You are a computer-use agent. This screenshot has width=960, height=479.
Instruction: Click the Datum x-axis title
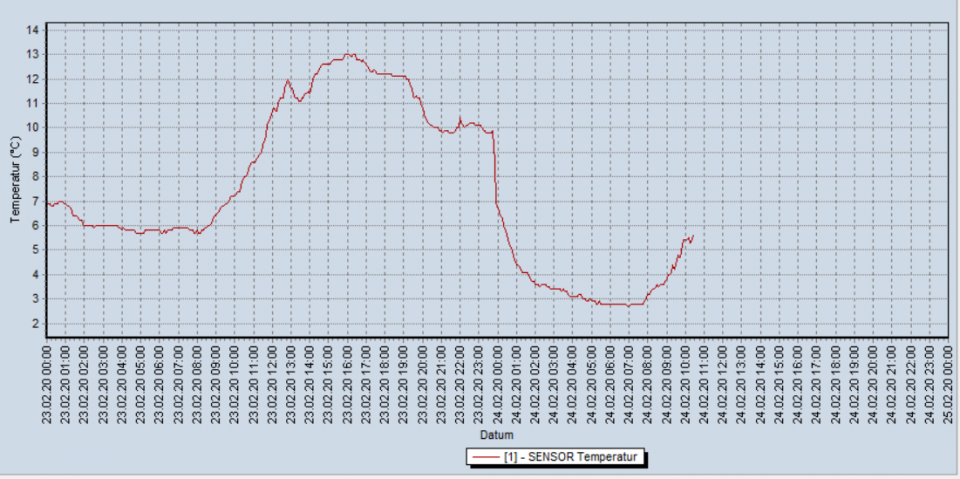click(496, 436)
